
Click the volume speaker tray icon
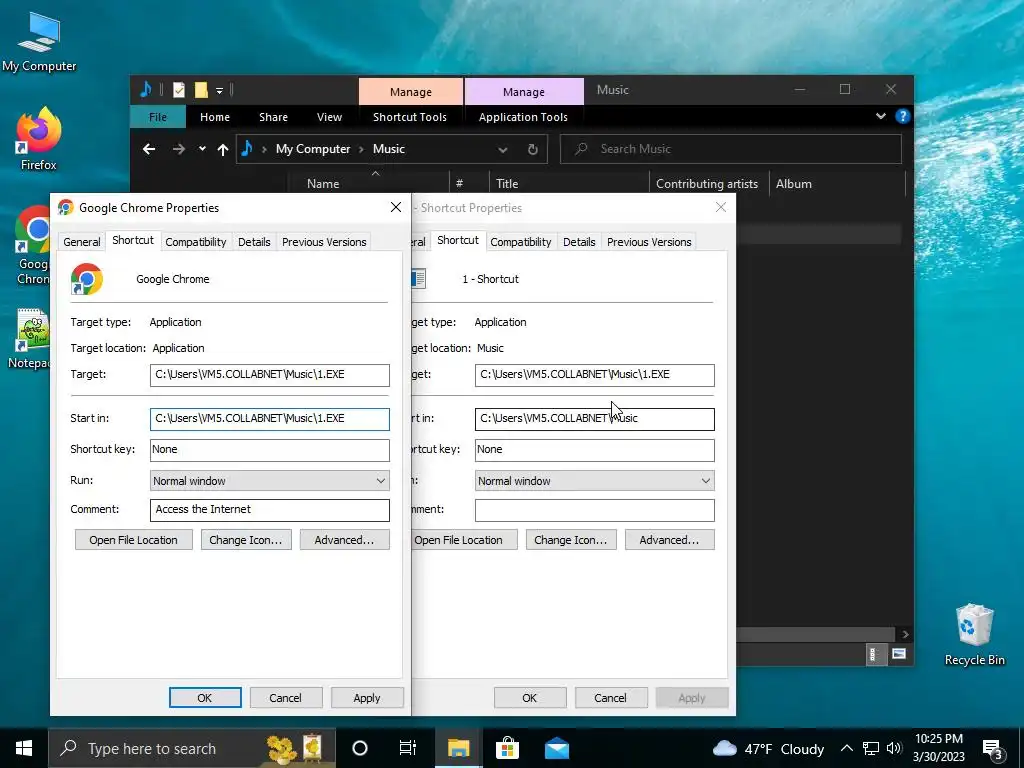point(894,748)
